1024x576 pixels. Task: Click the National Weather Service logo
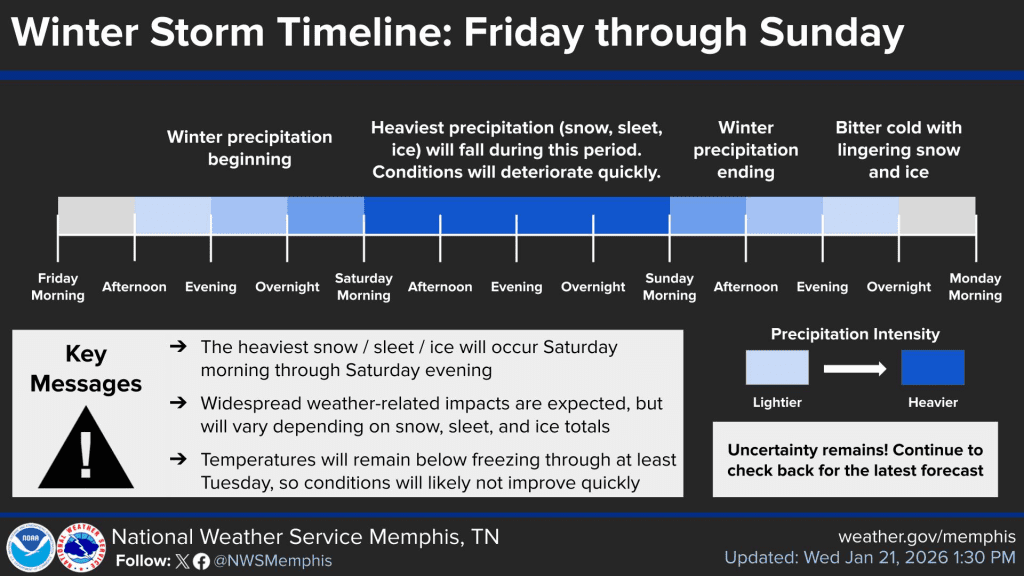(x=82, y=547)
